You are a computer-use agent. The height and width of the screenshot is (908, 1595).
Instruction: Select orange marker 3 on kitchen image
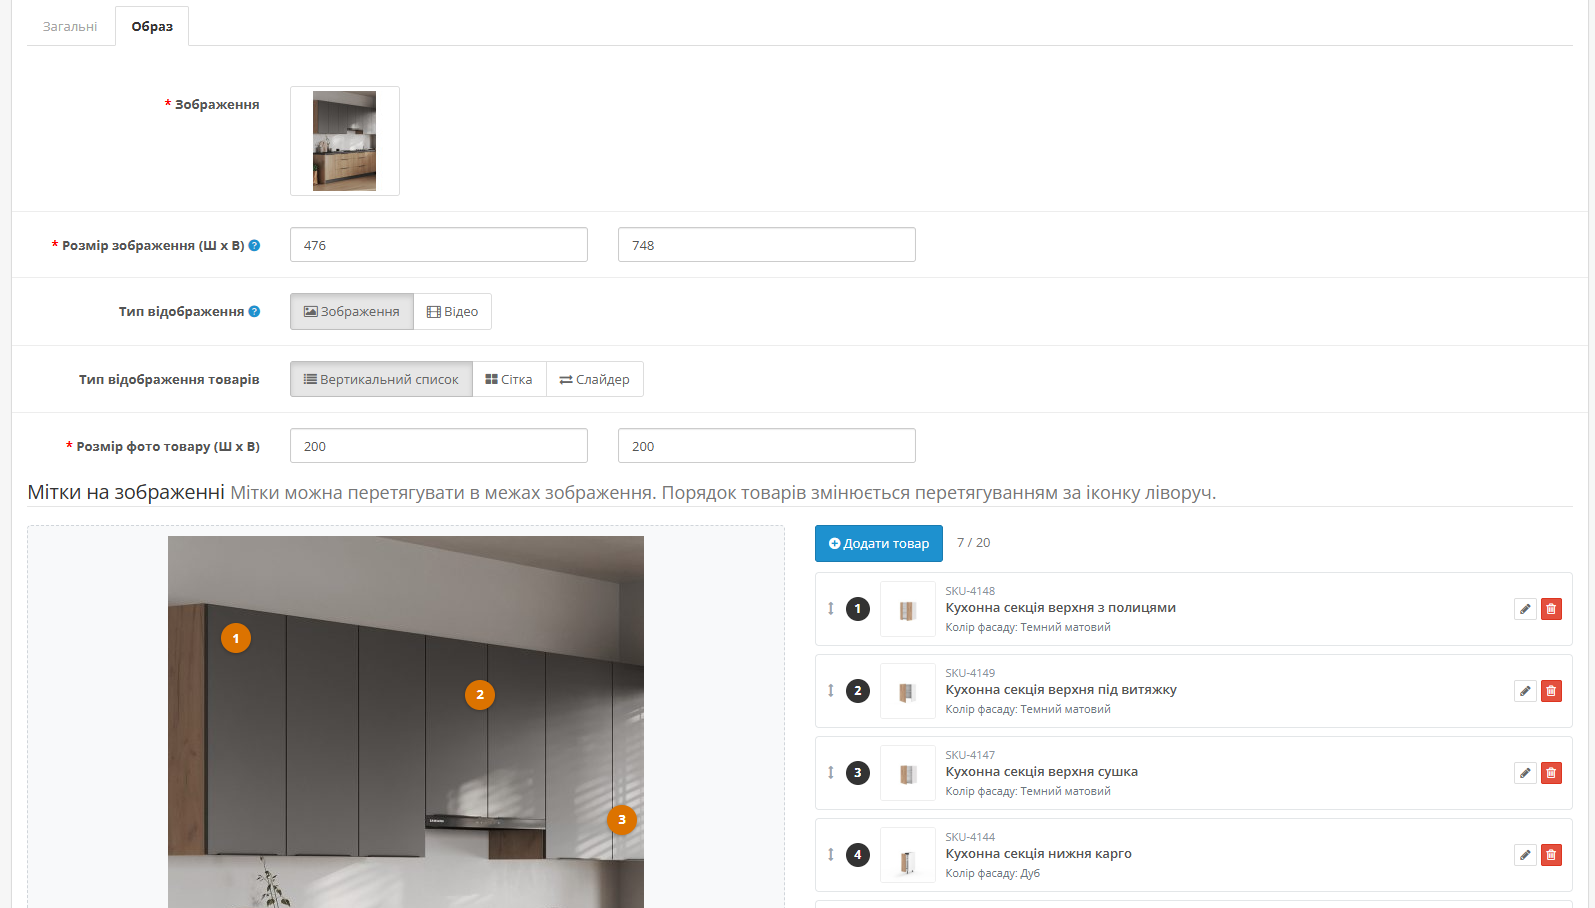pos(622,820)
